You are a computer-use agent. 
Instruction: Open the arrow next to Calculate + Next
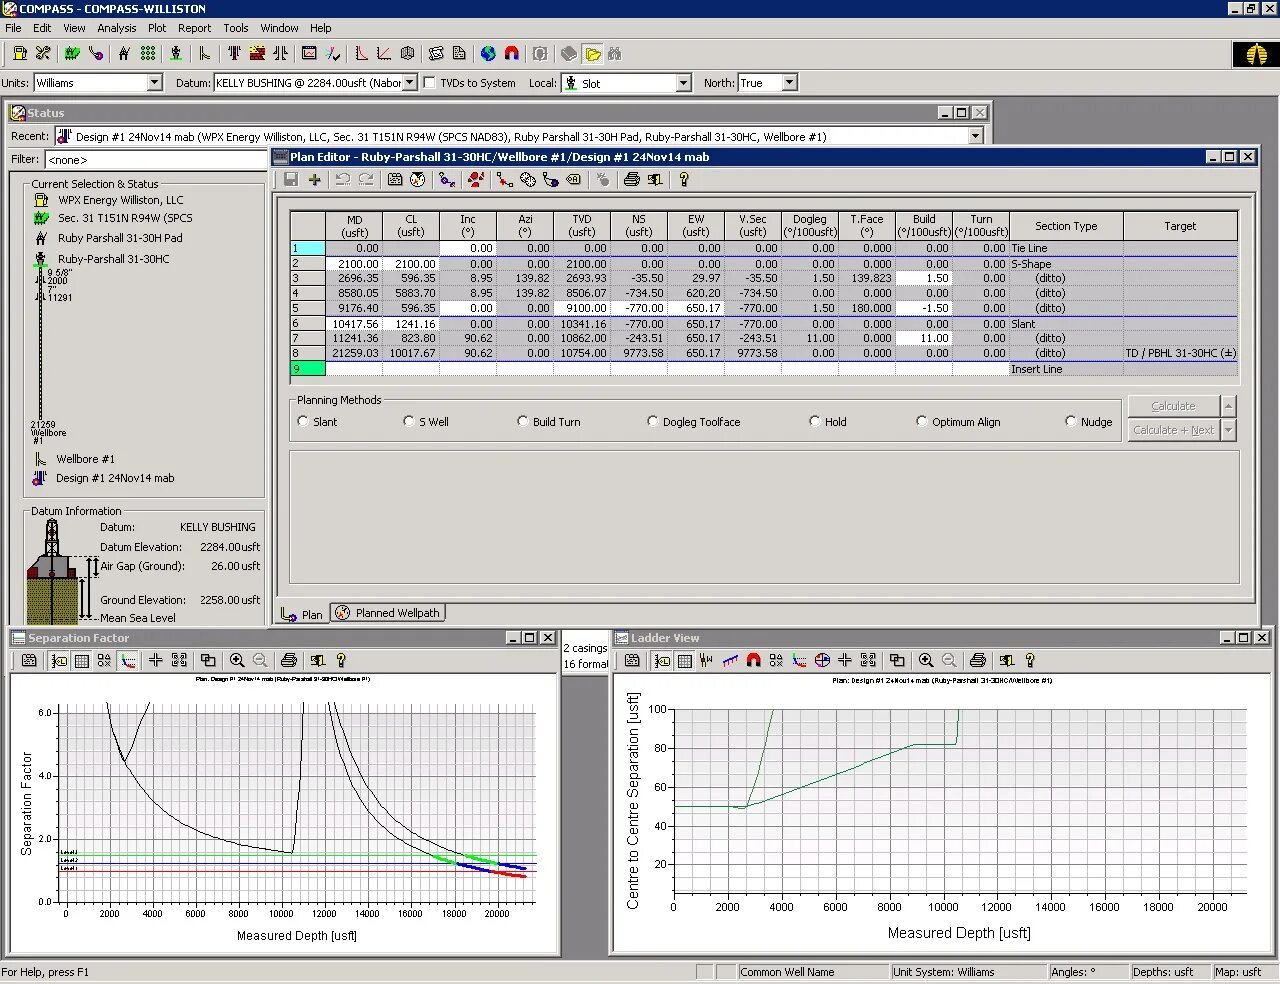tap(1229, 430)
